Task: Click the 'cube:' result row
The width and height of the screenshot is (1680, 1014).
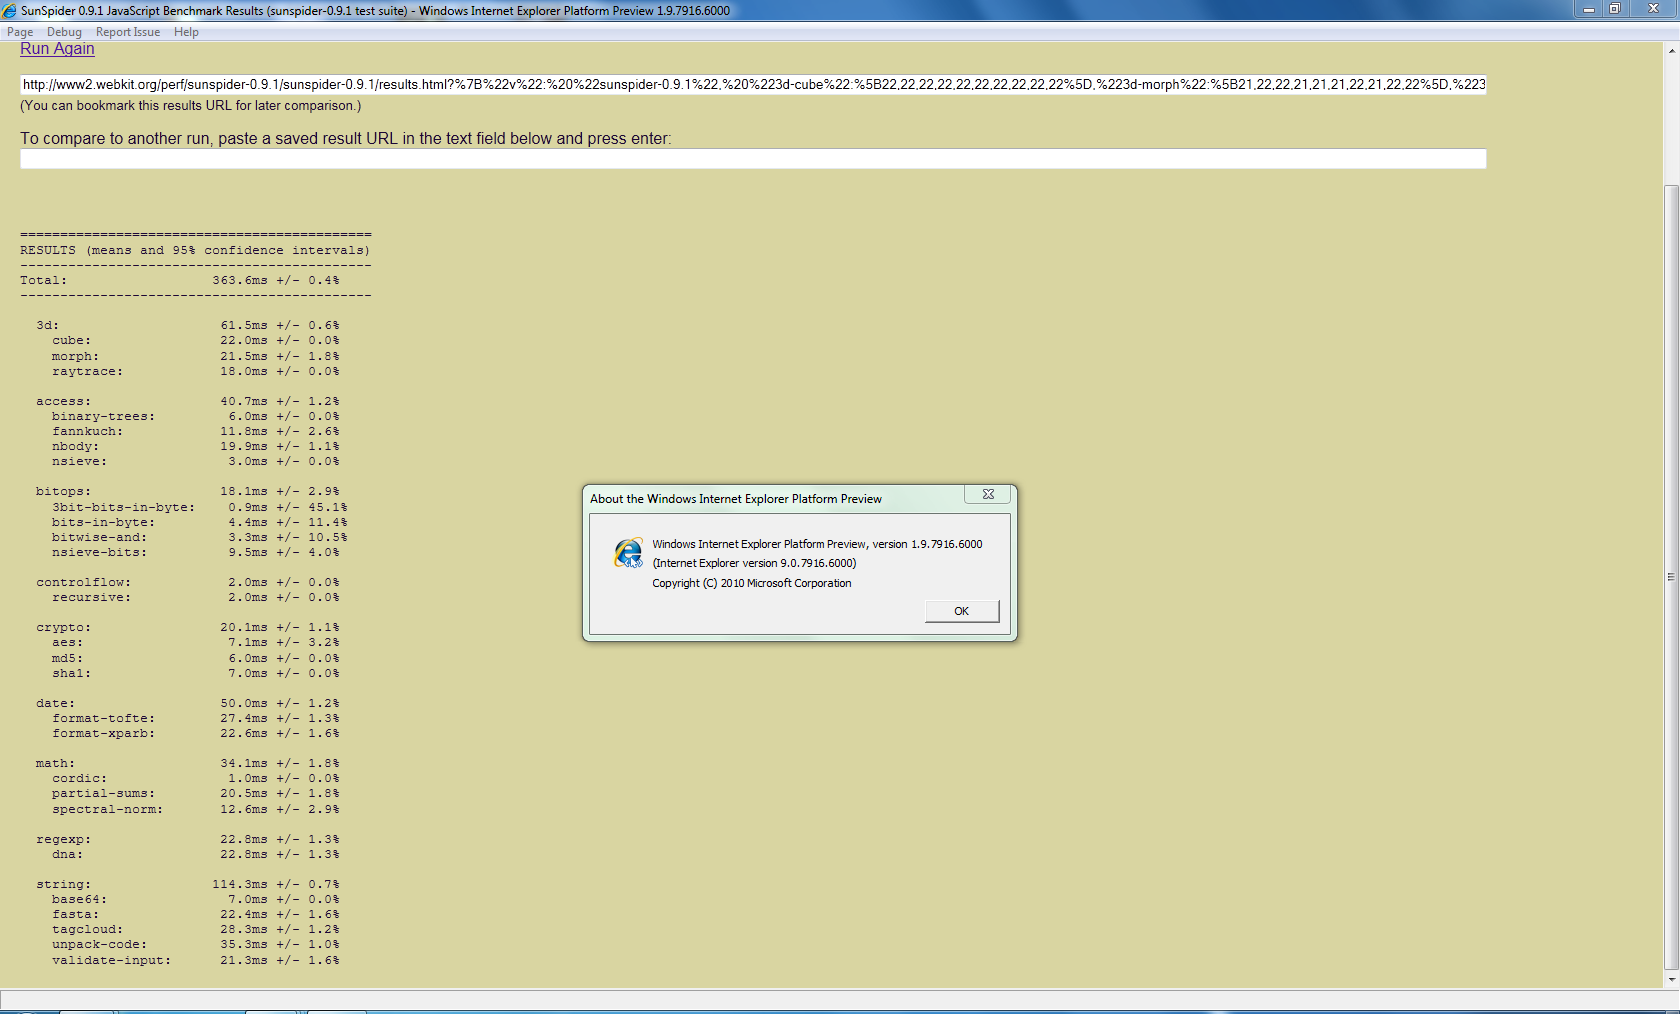Action: coord(196,341)
